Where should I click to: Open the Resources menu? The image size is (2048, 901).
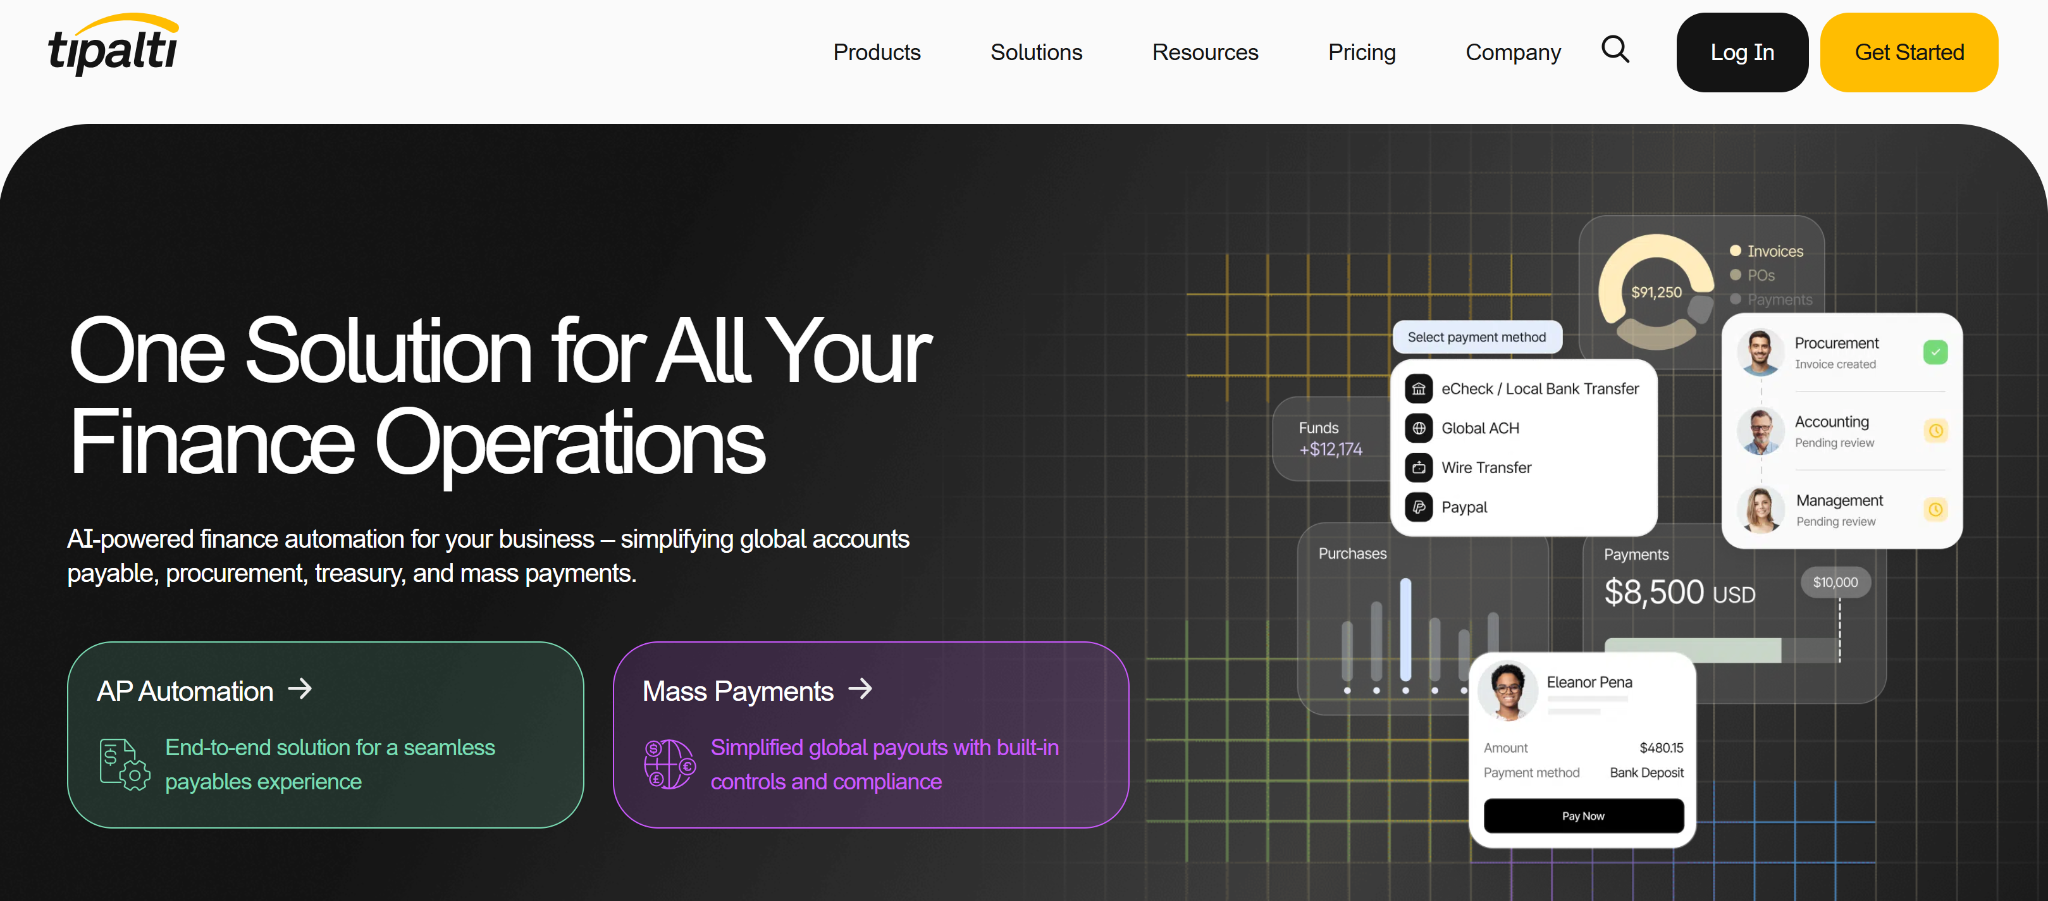point(1205,52)
